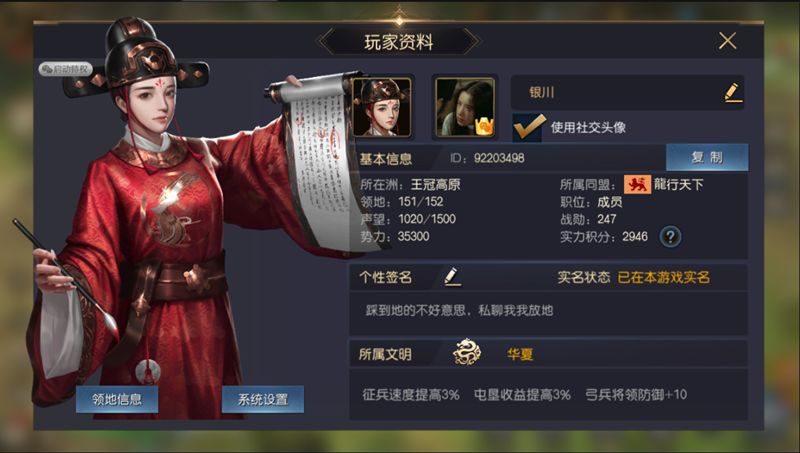Click the 龍行天下 alliance name
800x453 pixels.
pyautogui.click(x=679, y=184)
